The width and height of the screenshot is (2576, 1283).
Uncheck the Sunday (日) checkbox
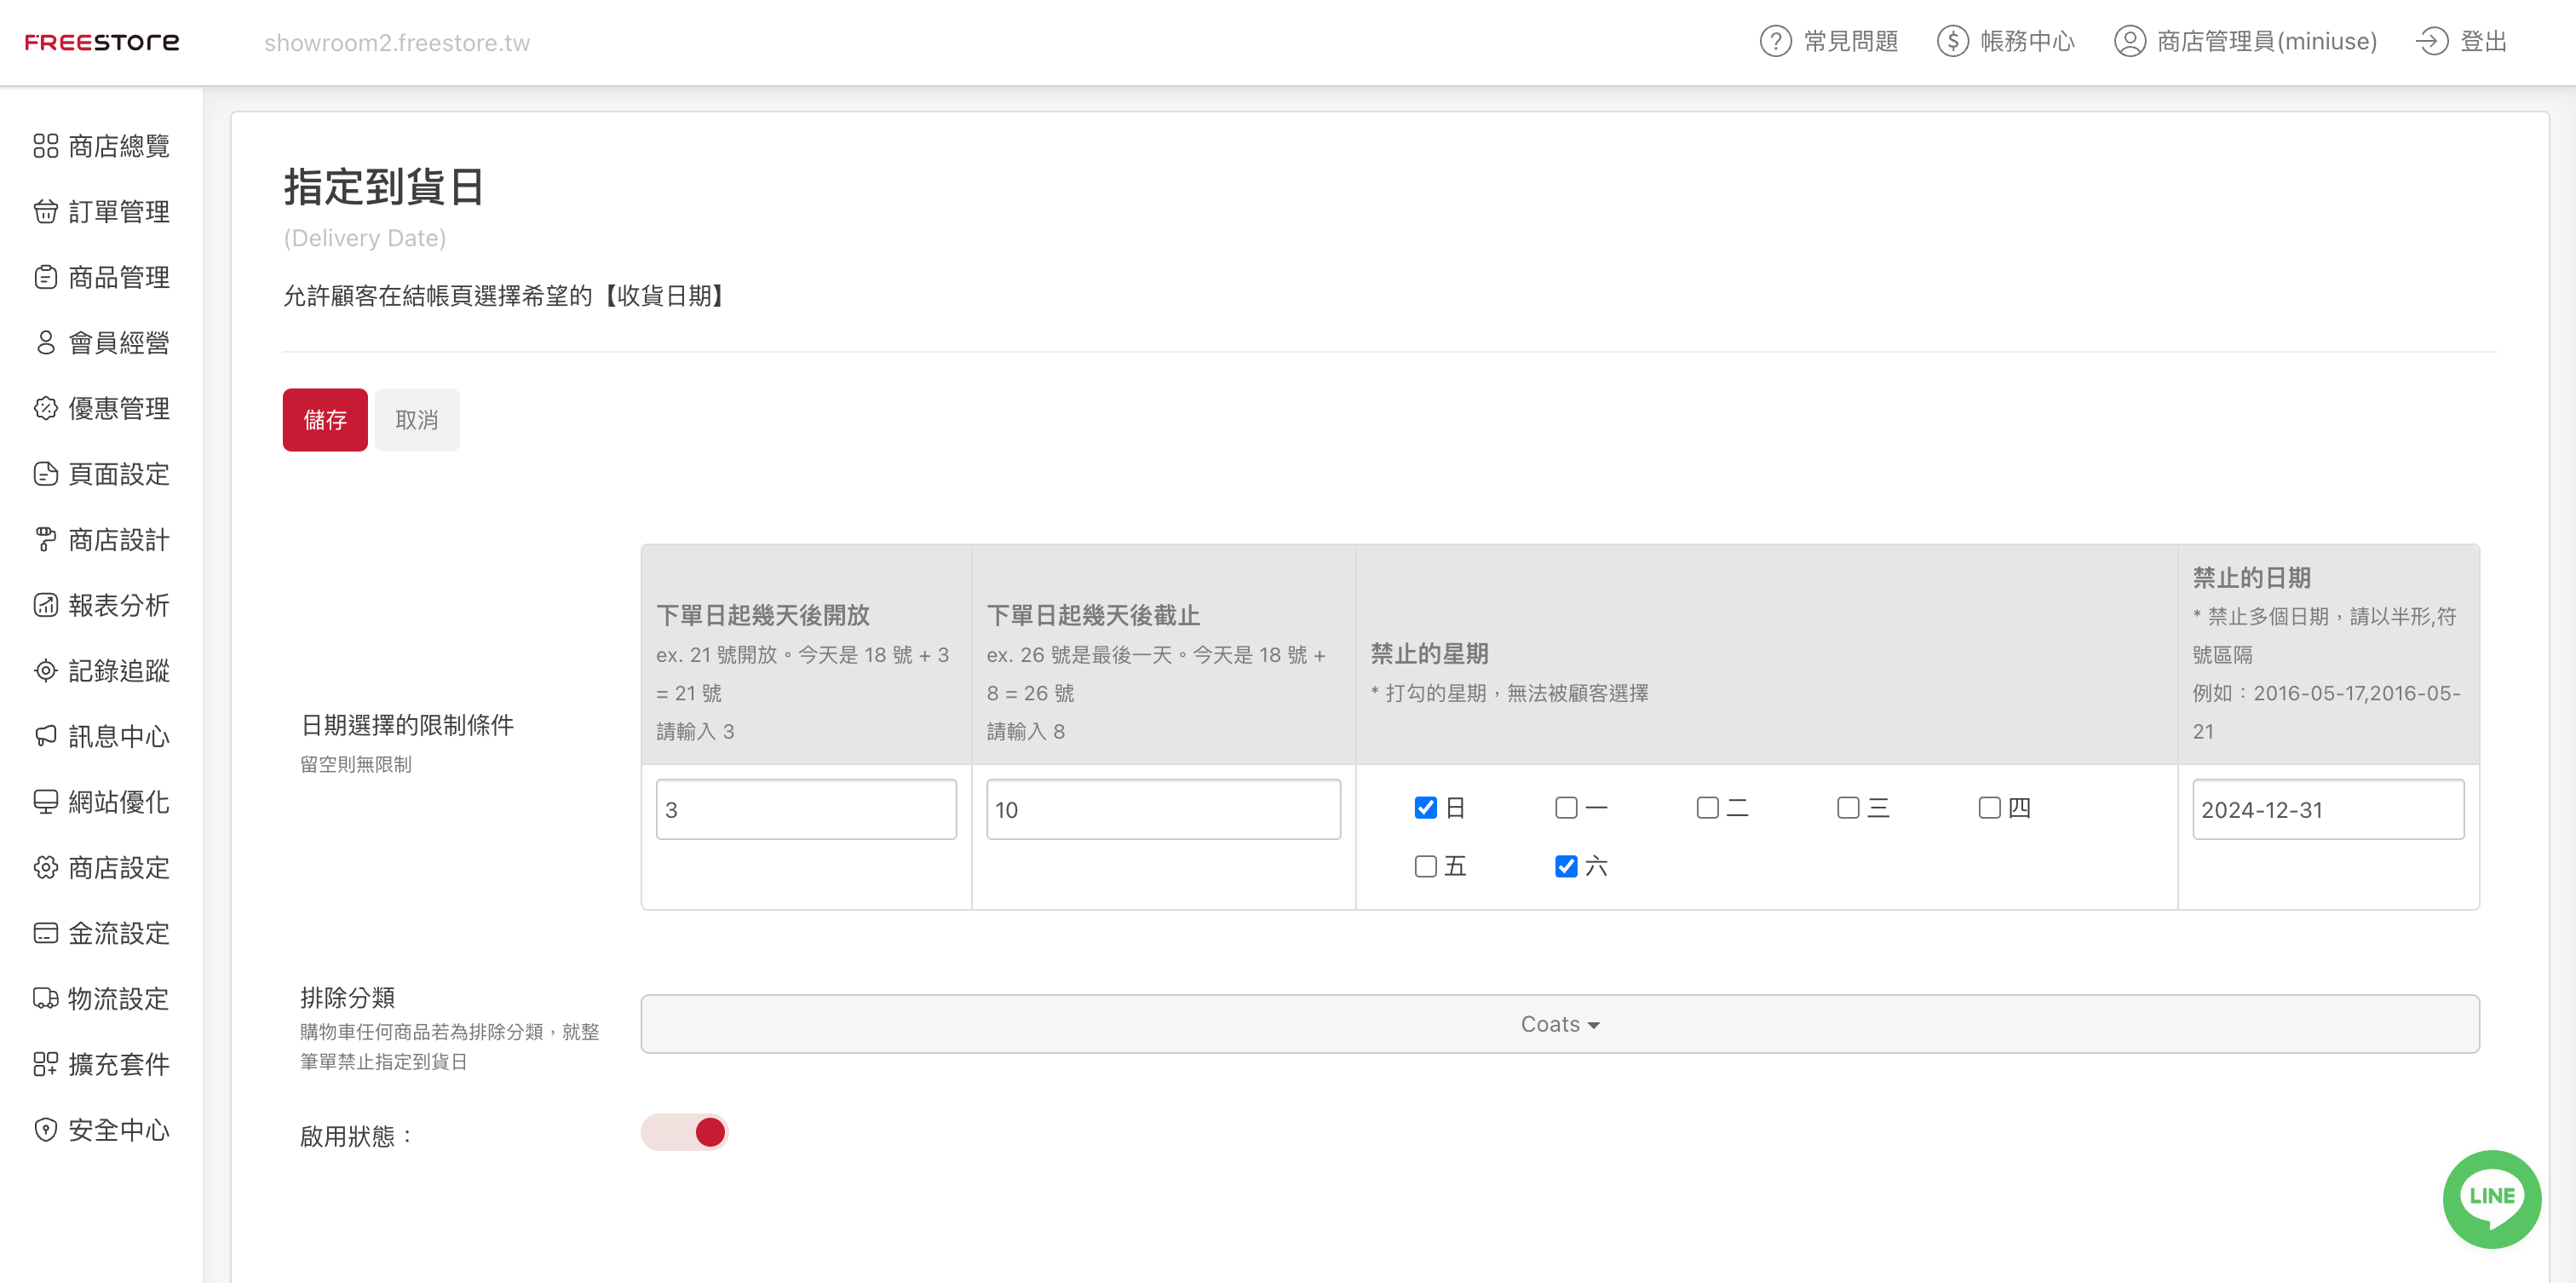coord(1425,807)
